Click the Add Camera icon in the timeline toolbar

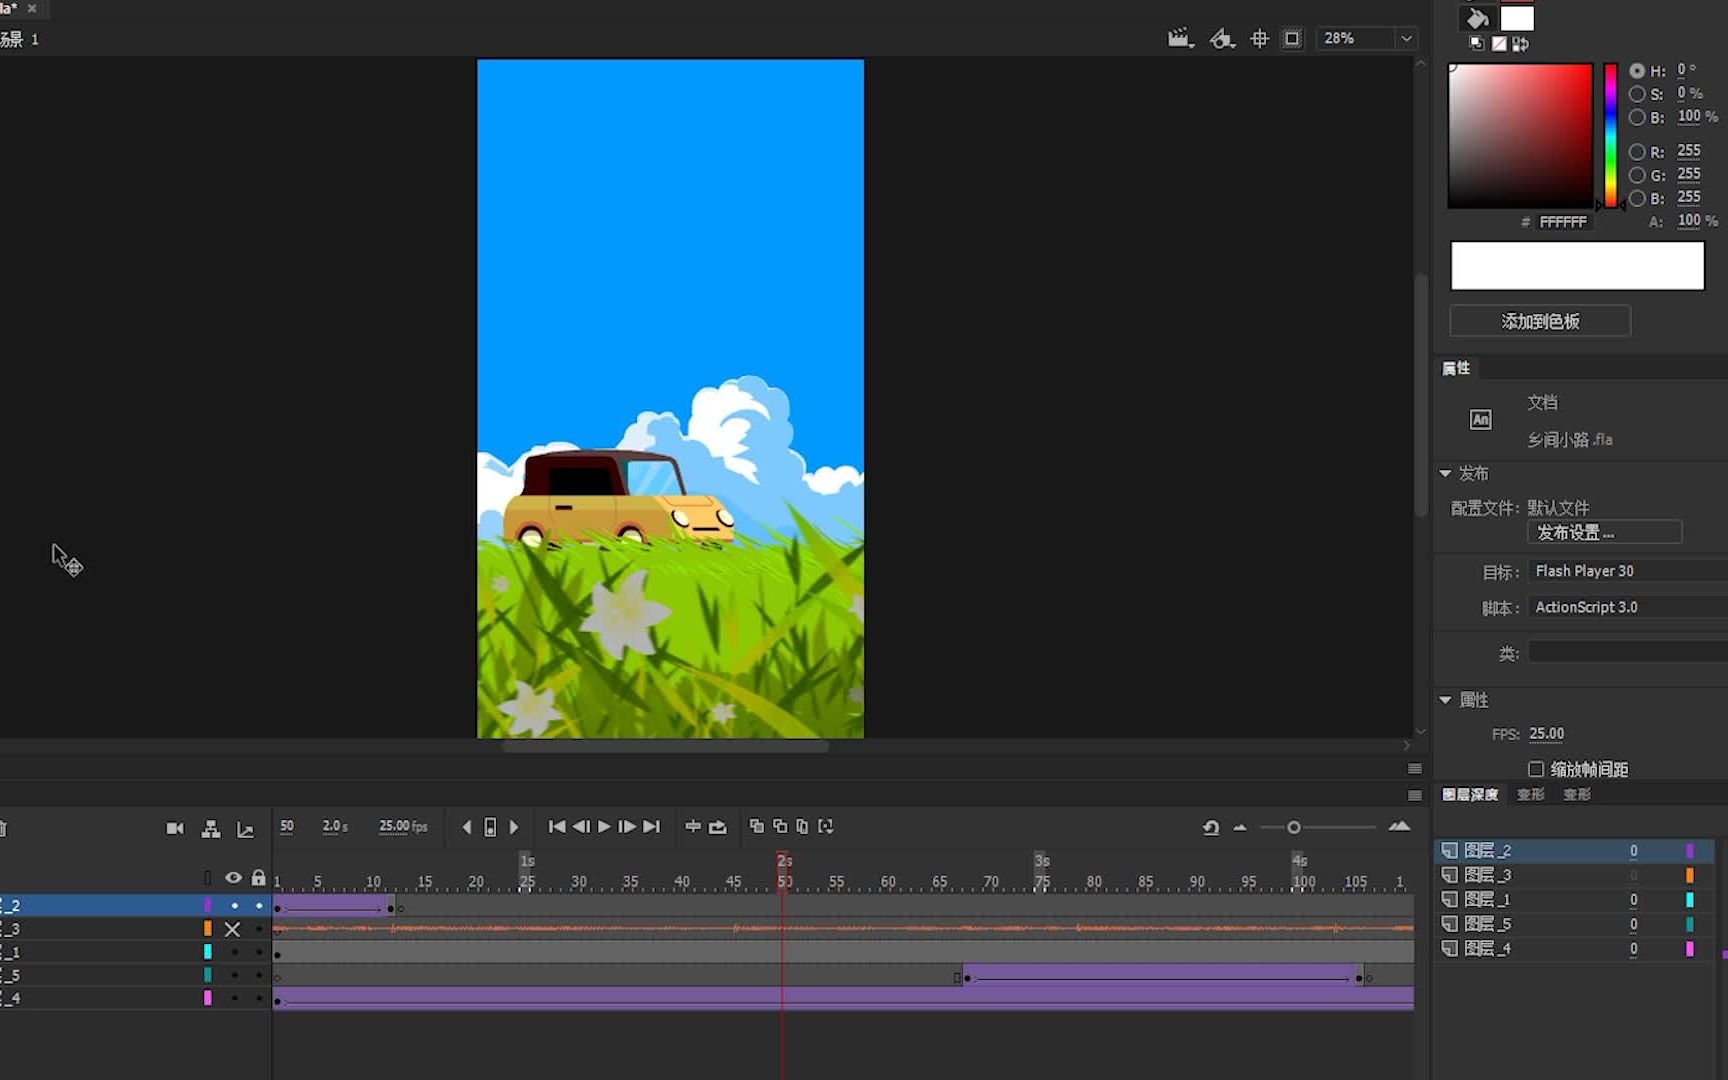pyautogui.click(x=175, y=827)
